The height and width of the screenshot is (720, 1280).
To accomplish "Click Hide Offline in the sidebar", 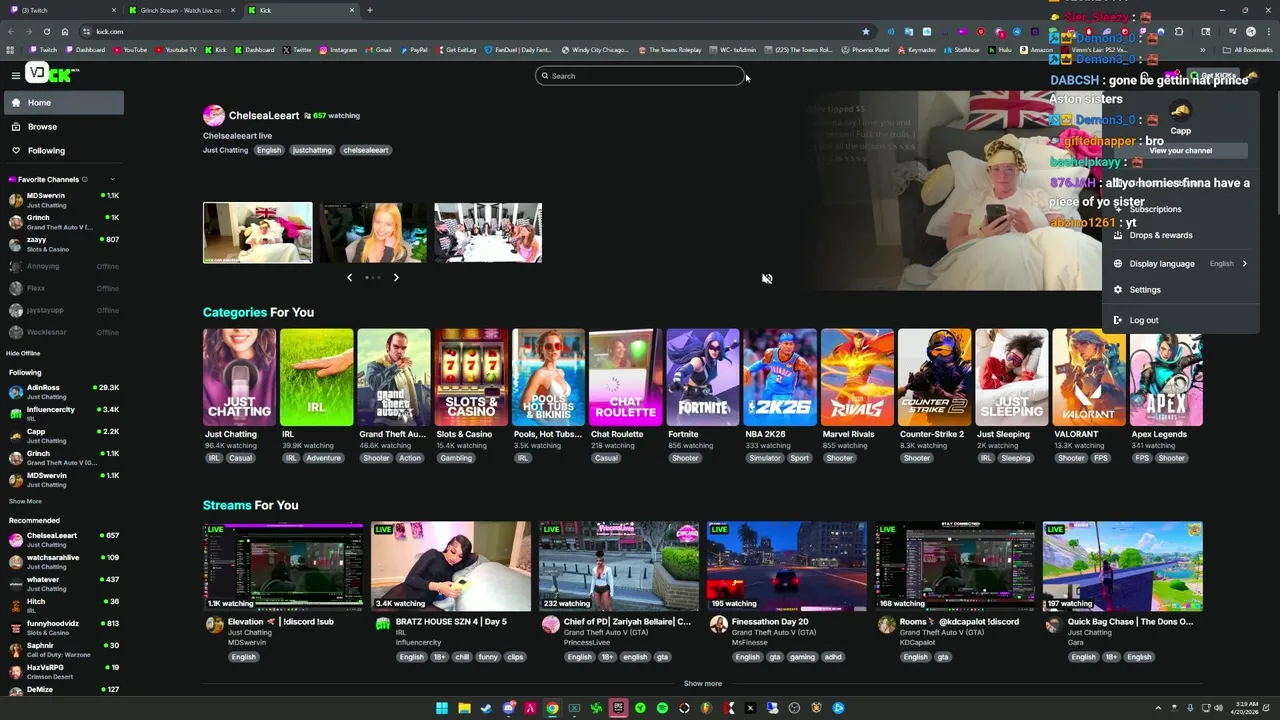I will [23, 353].
